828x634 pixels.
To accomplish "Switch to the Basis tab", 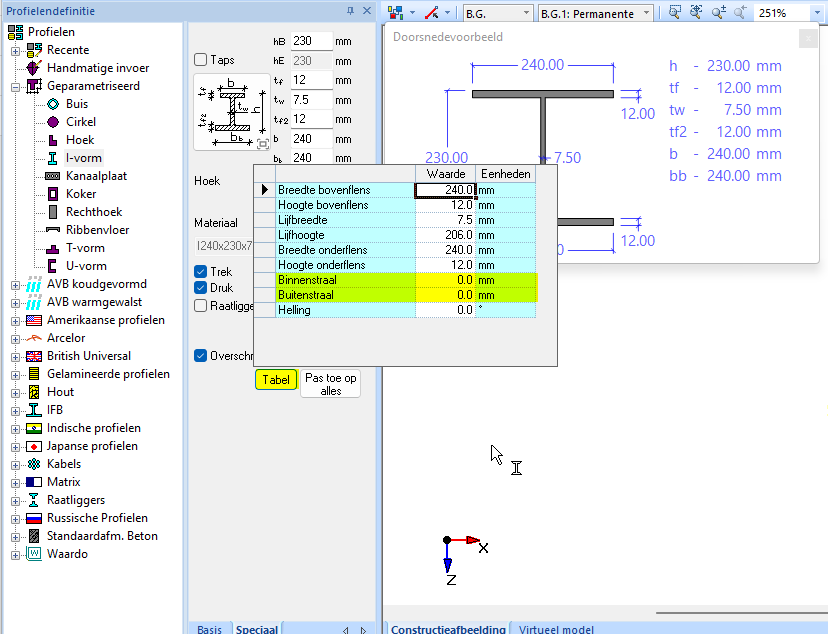I will click(209, 629).
